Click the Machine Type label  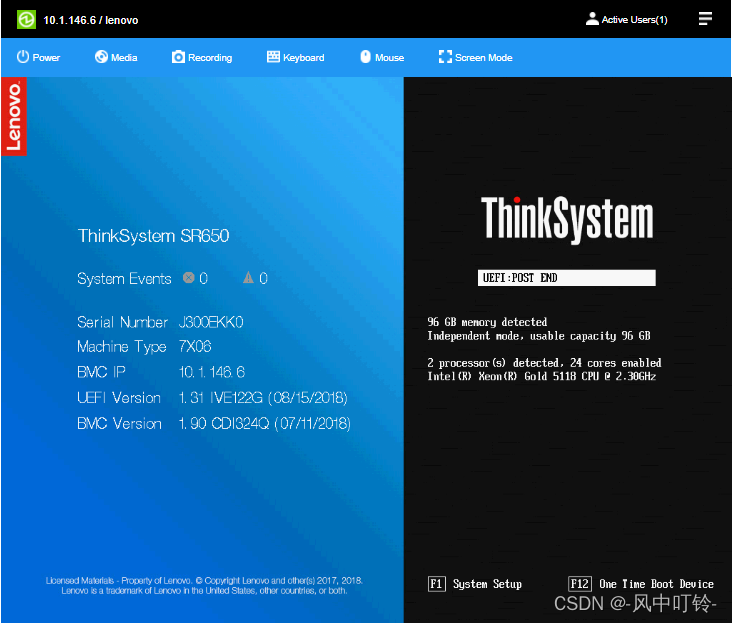click(122, 347)
